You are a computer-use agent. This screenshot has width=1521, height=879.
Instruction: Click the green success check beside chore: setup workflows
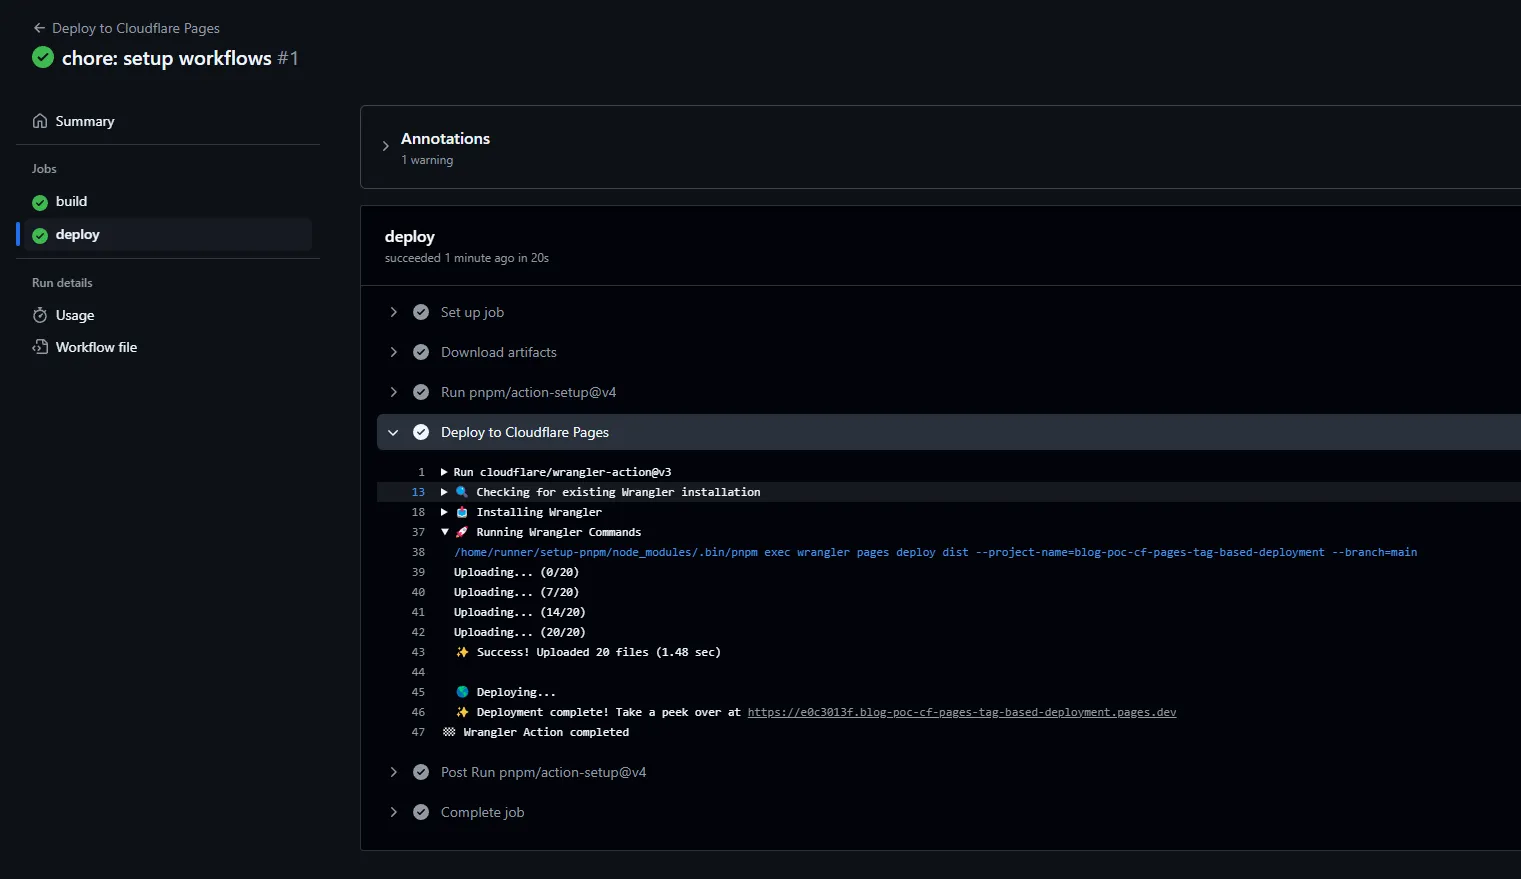[42, 58]
